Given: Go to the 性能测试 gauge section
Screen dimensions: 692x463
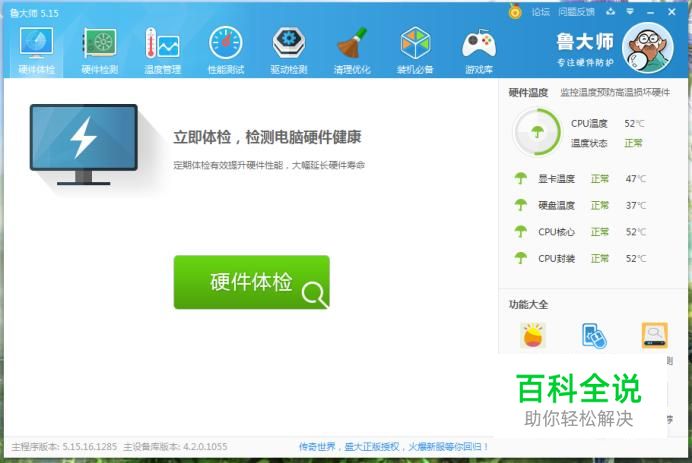Looking at the screenshot, I should [226, 50].
